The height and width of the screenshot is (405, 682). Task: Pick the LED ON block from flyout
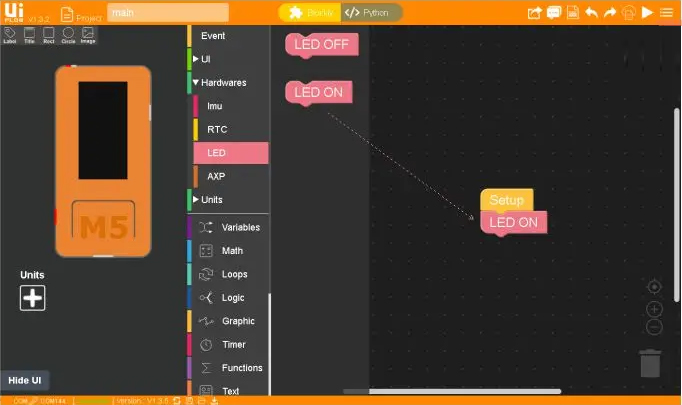[319, 93]
